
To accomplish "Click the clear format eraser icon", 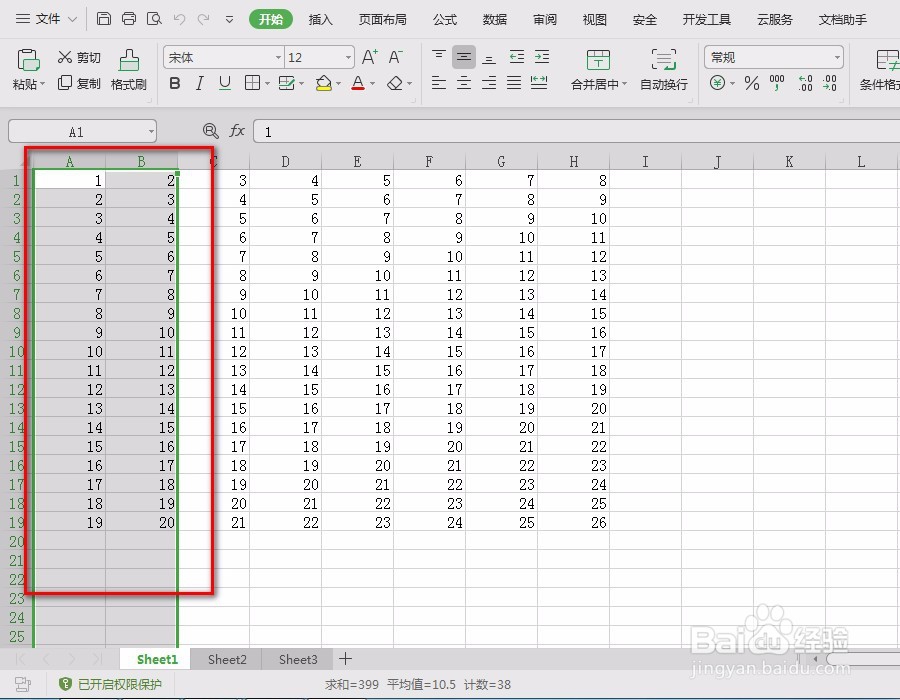I will 395,84.
